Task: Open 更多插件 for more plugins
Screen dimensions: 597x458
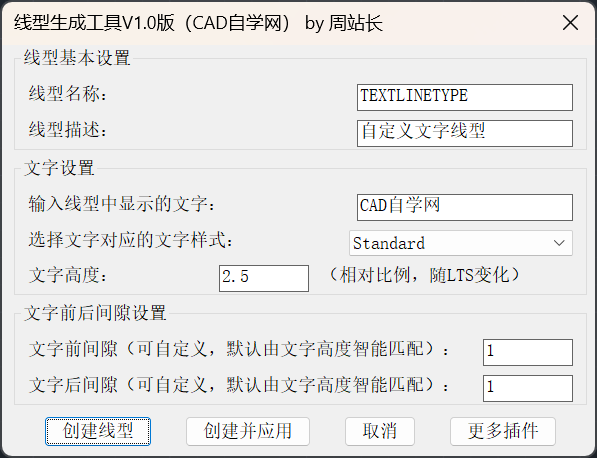Action: [503, 431]
